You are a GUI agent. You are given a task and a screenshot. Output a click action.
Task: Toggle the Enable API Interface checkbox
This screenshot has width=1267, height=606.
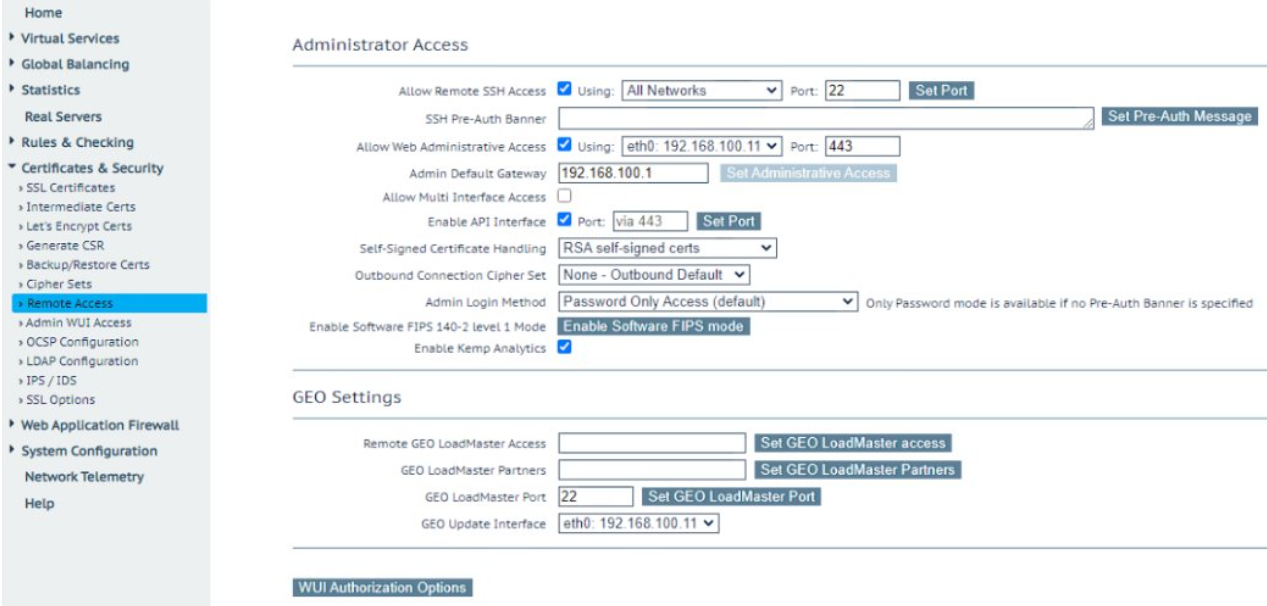(564, 220)
